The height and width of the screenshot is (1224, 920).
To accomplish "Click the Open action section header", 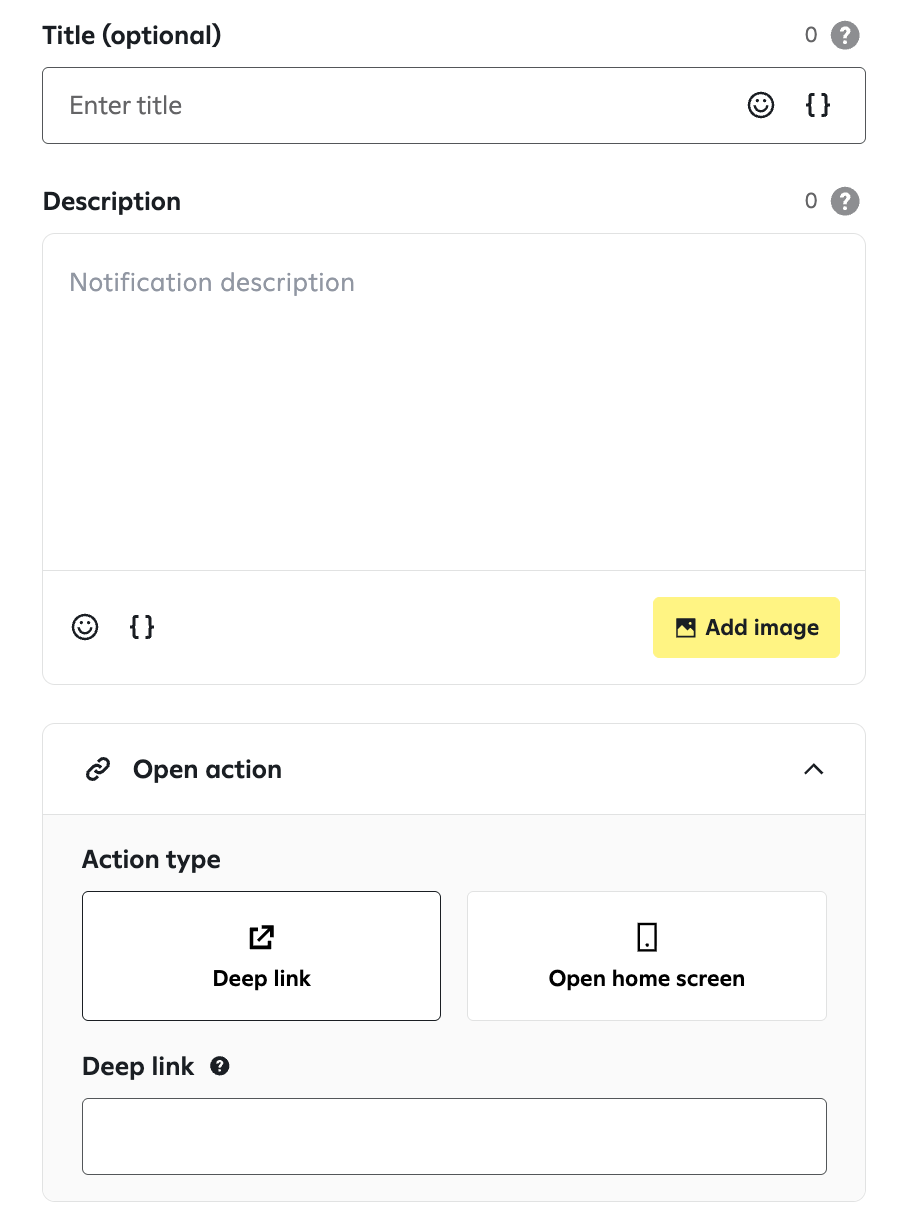I will tap(454, 770).
